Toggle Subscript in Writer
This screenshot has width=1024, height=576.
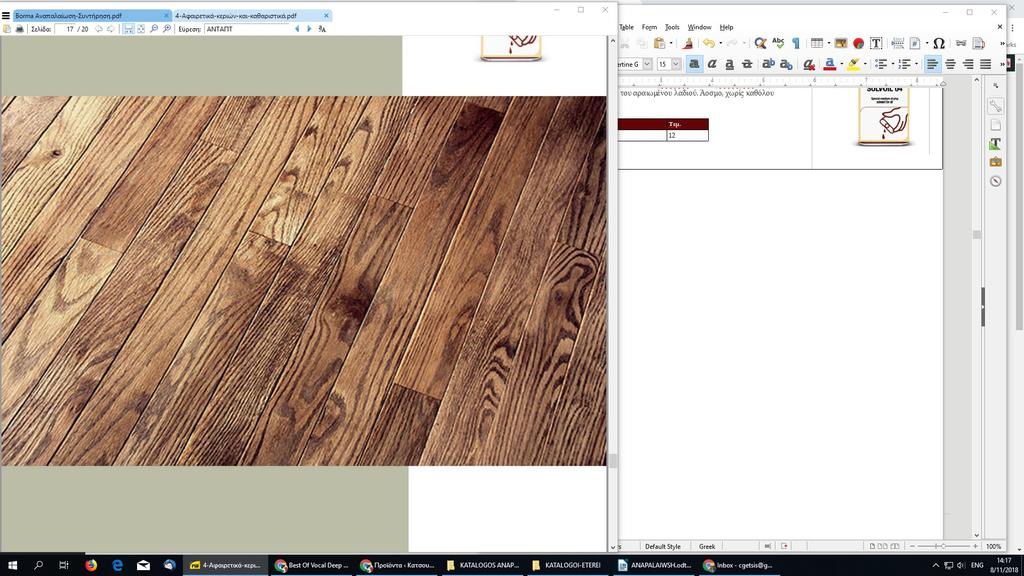786,64
